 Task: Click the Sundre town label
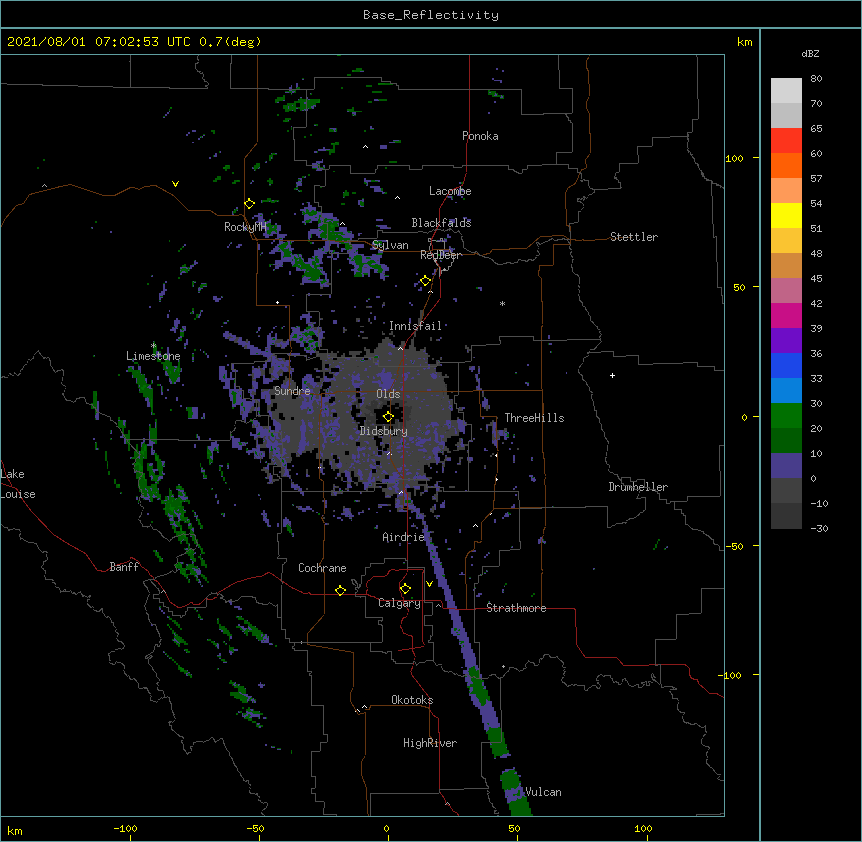coord(292,391)
